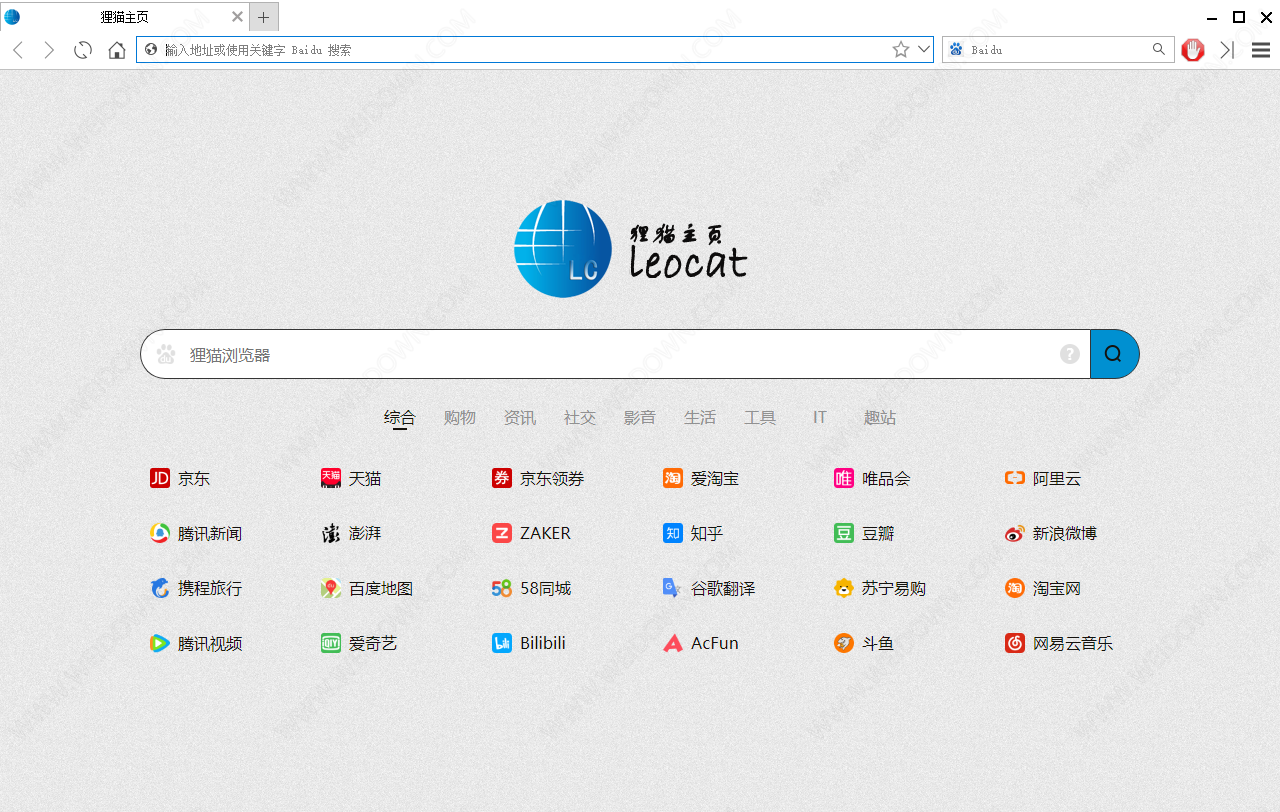Open the home page icon

117,50
